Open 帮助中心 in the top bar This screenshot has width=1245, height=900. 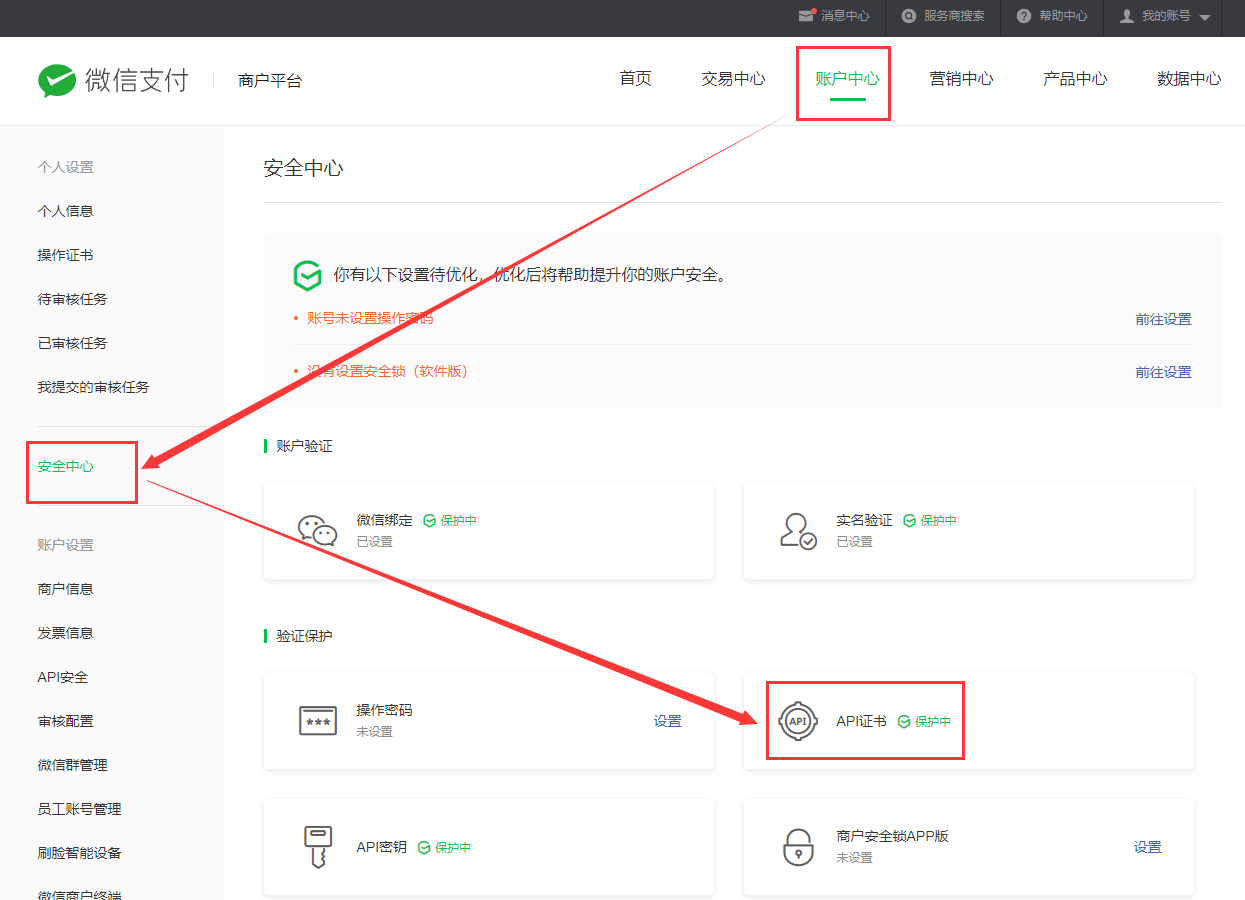click(1063, 16)
